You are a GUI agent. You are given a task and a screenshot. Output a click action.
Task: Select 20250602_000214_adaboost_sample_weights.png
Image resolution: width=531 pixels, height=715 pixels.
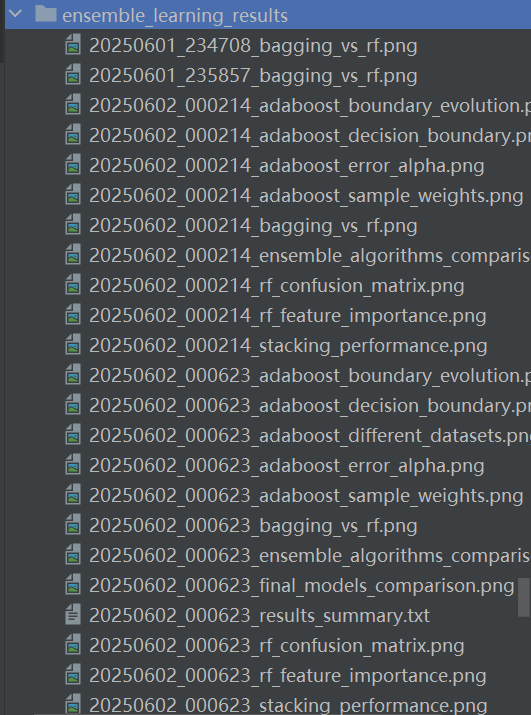(306, 196)
